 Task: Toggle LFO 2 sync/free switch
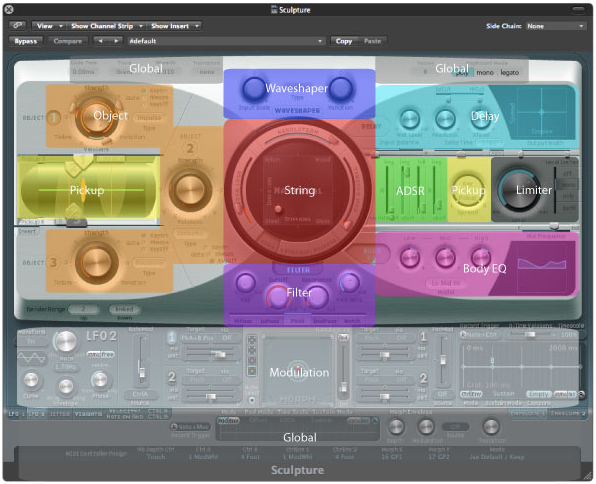click(x=101, y=355)
